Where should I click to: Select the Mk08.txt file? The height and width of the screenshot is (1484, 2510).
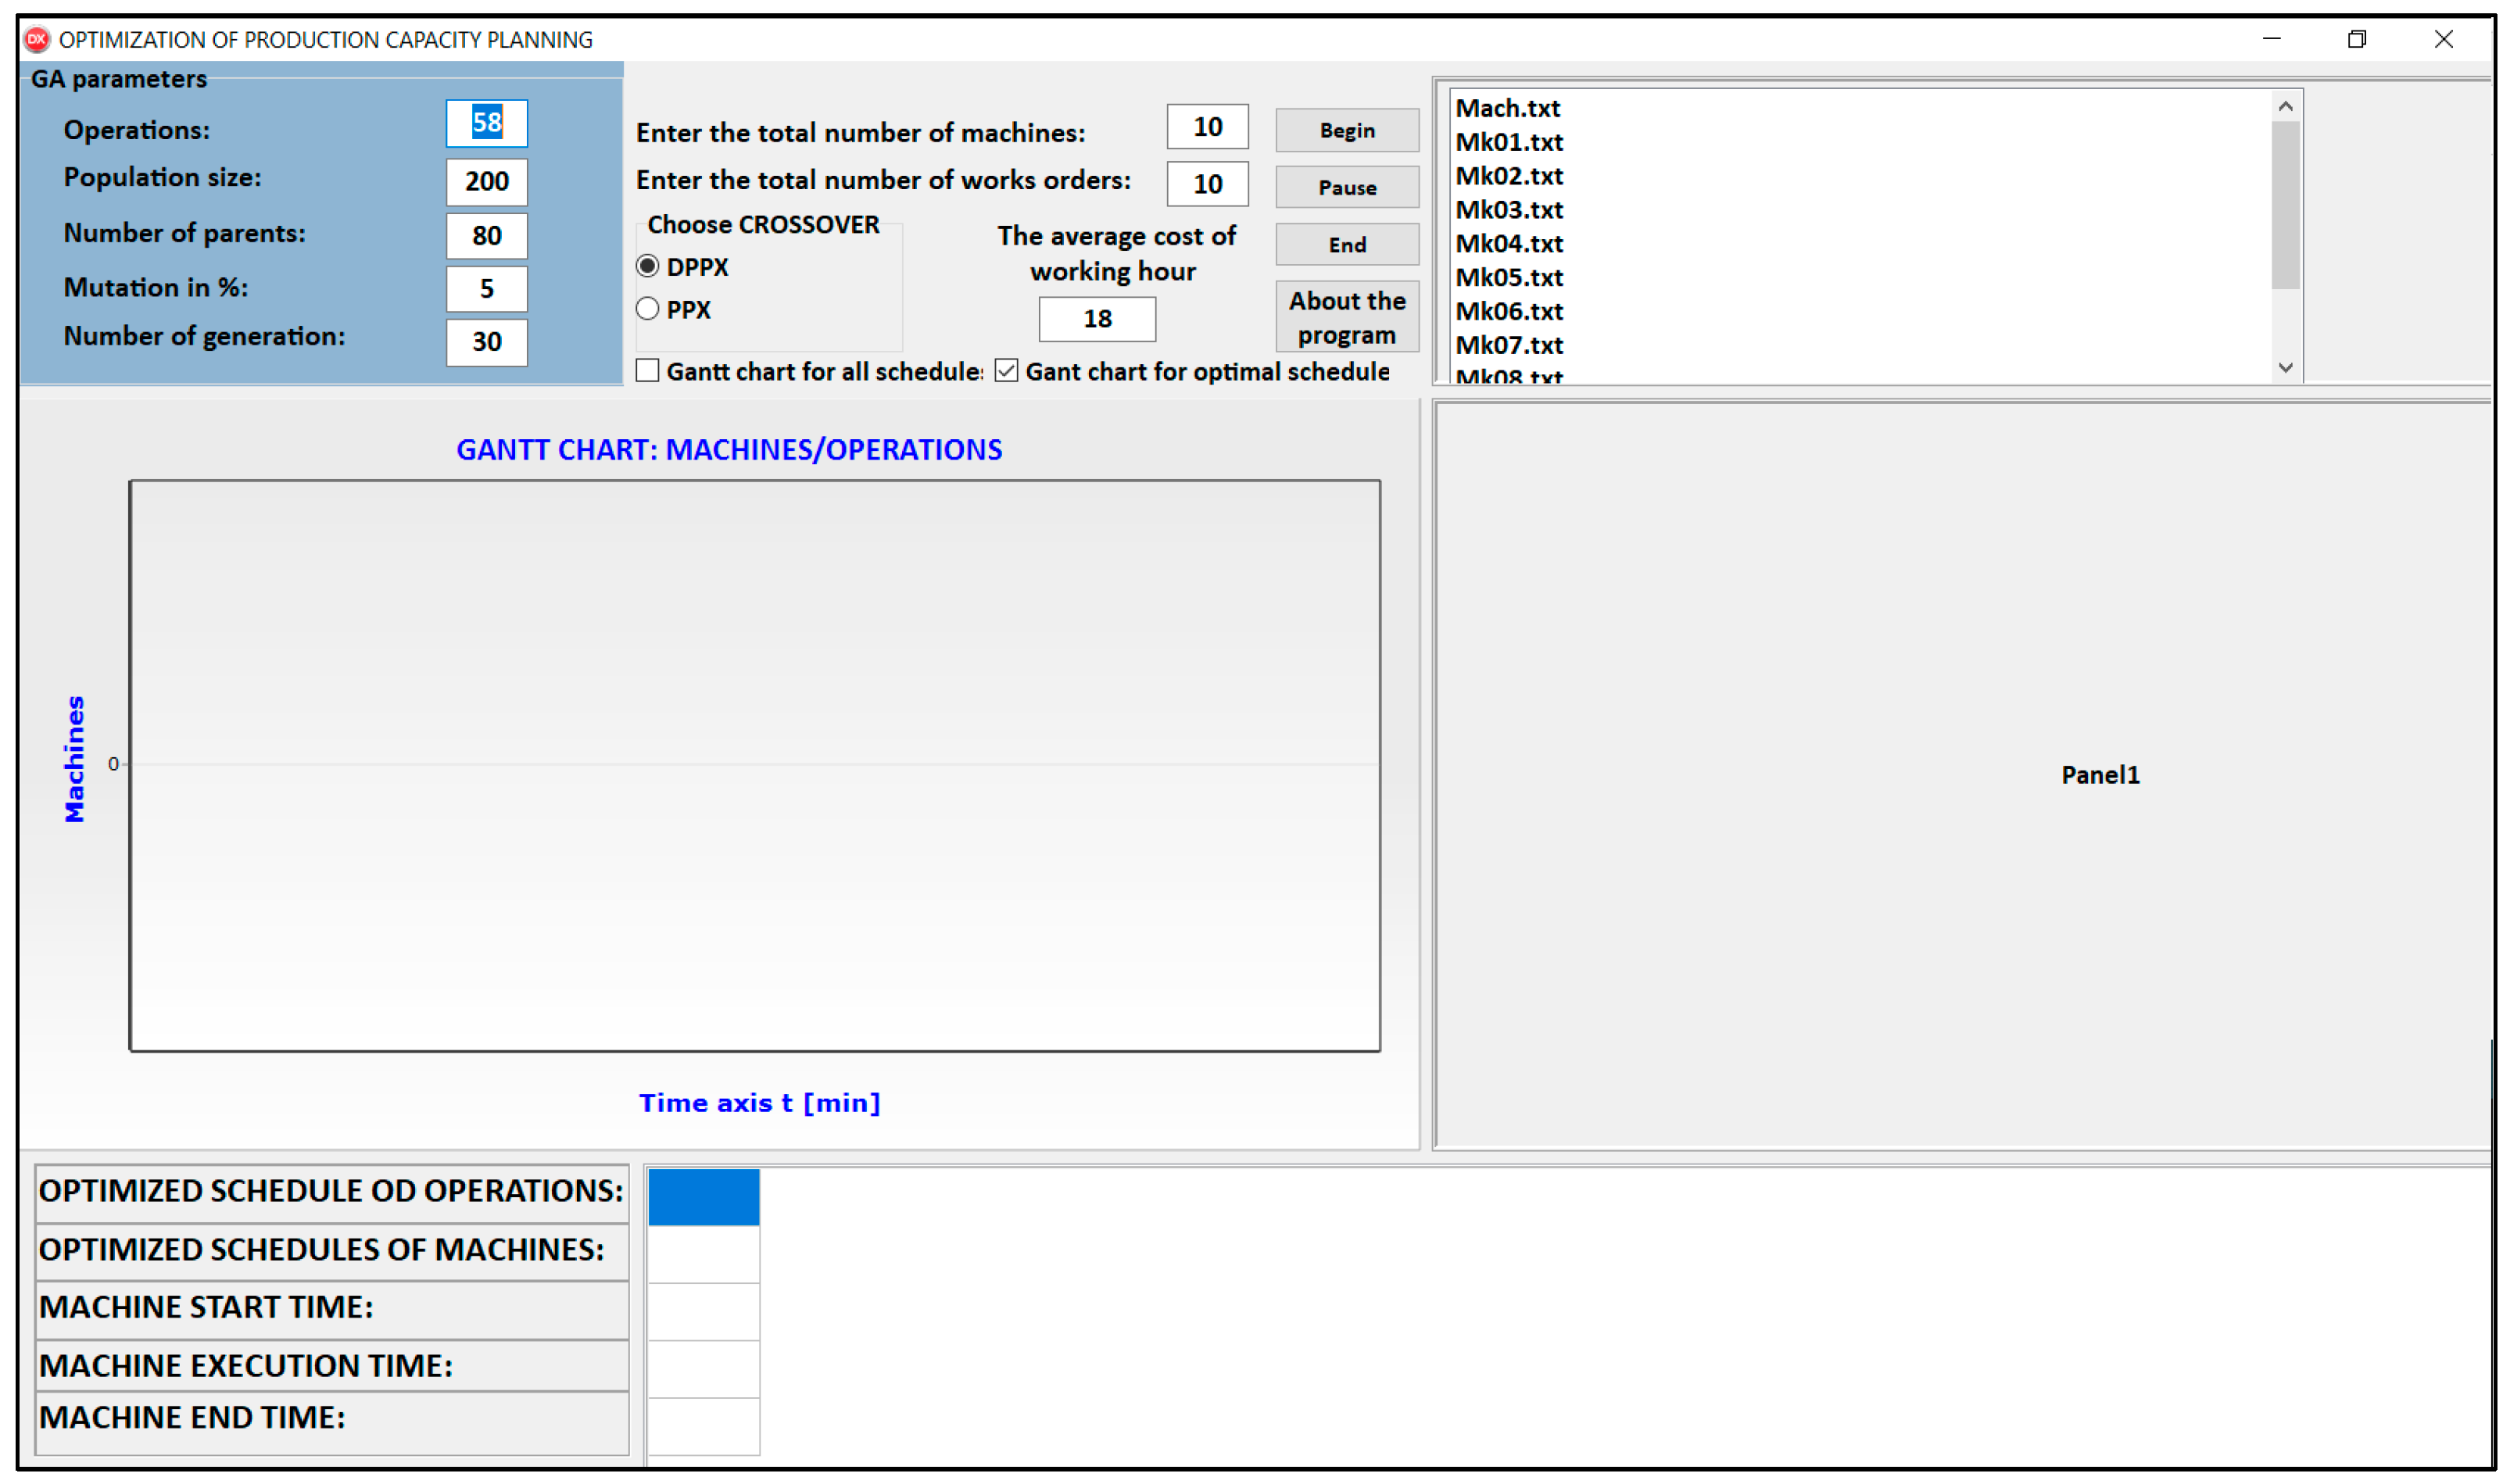pos(1510,376)
